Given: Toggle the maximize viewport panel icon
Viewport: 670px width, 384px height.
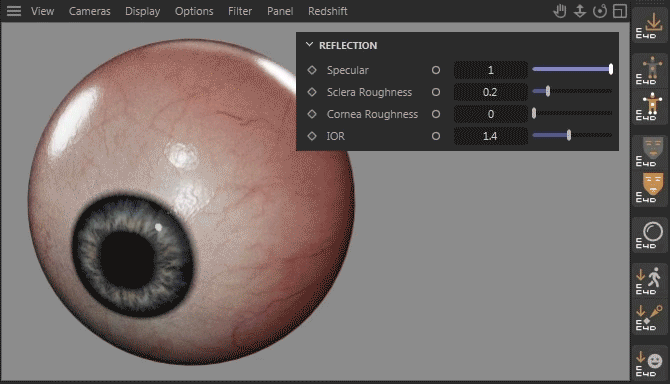Looking at the screenshot, I should [620, 11].
